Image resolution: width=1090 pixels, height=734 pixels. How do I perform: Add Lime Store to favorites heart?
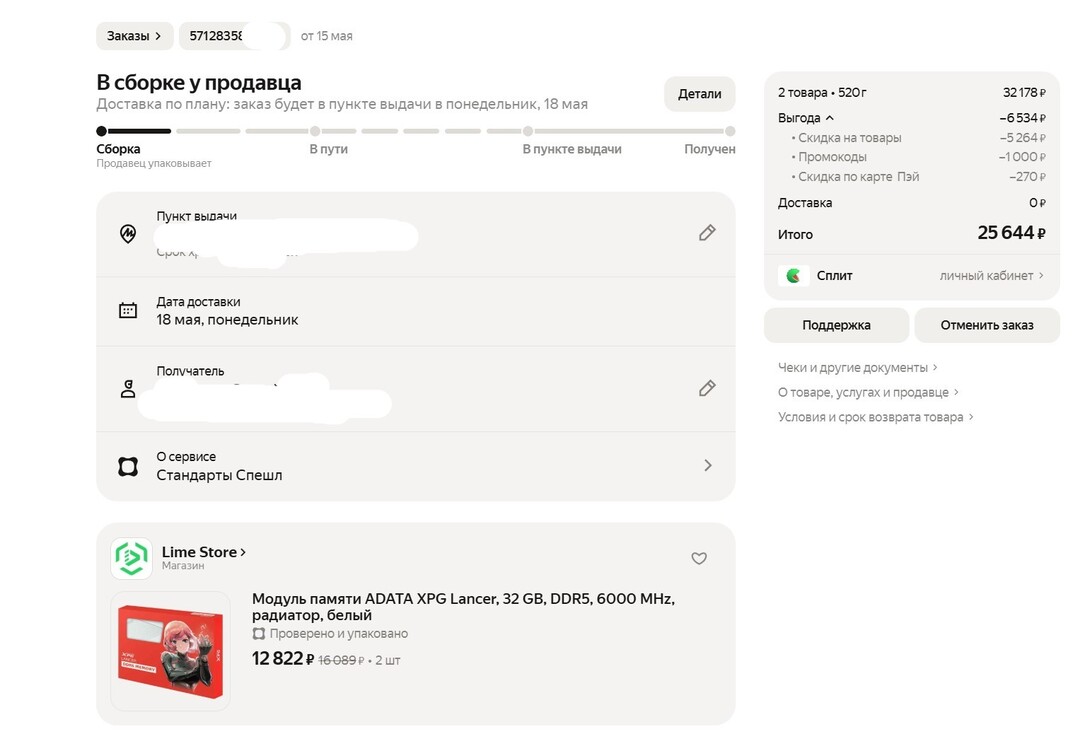click(699, 558)
